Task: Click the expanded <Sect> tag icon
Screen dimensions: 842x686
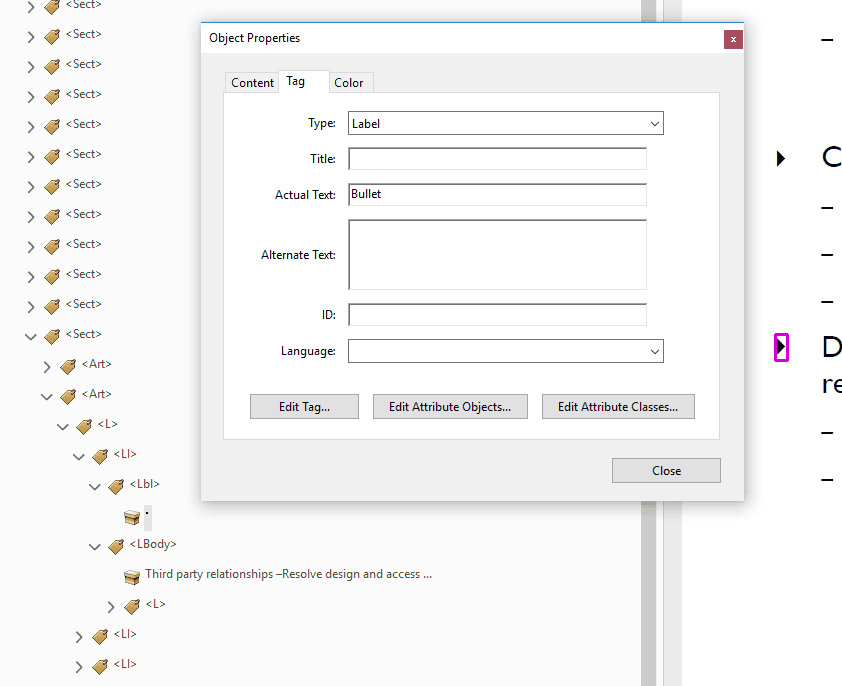Action: pyautogui.click(x=54, y=335)
